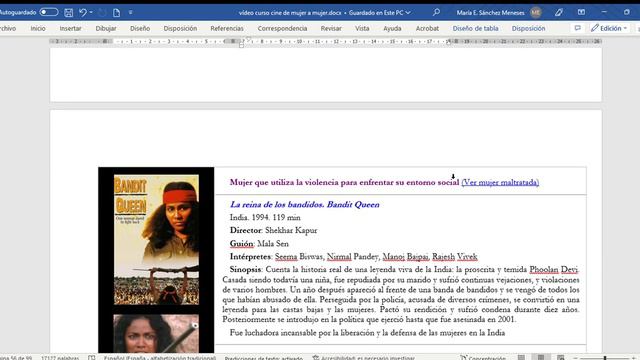Click the heading 'Mujer que utiliza la violencia'
This screenshot has width=640, height=360.
point(284,182)
